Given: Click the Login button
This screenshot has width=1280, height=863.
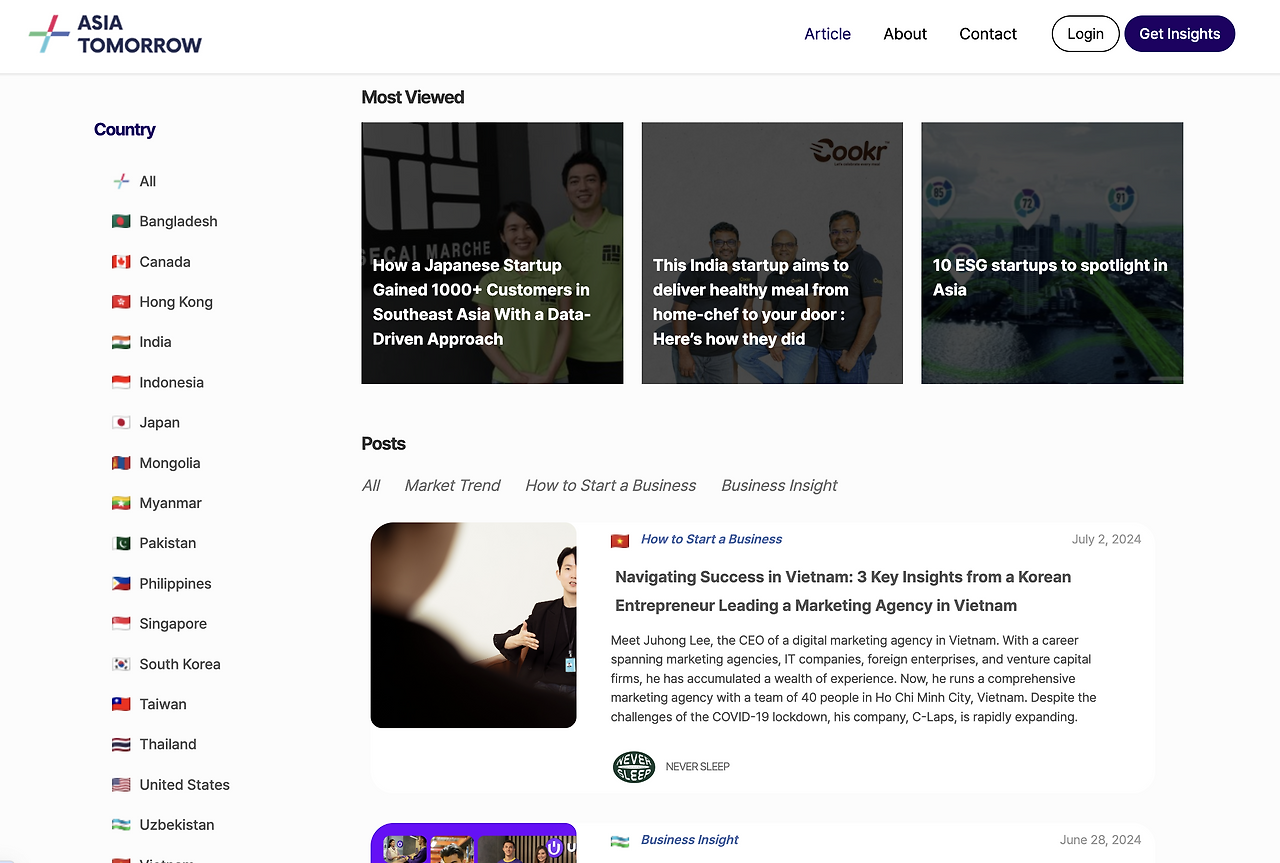Looking at the screenshot, I should click(x=1085, y=34).
